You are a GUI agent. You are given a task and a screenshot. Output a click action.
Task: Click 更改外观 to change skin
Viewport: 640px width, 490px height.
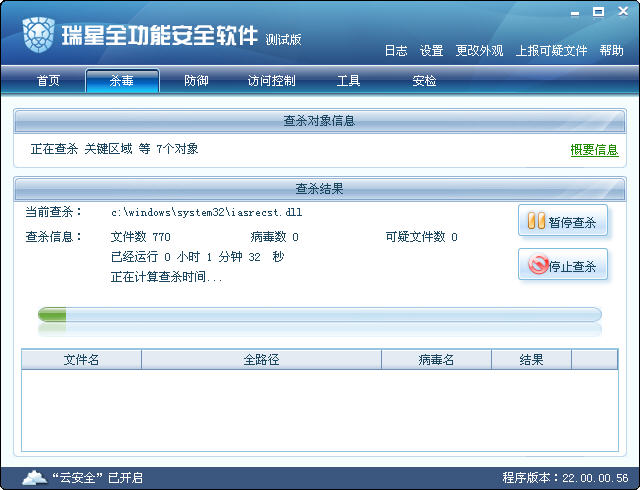[x=479, y=51]
